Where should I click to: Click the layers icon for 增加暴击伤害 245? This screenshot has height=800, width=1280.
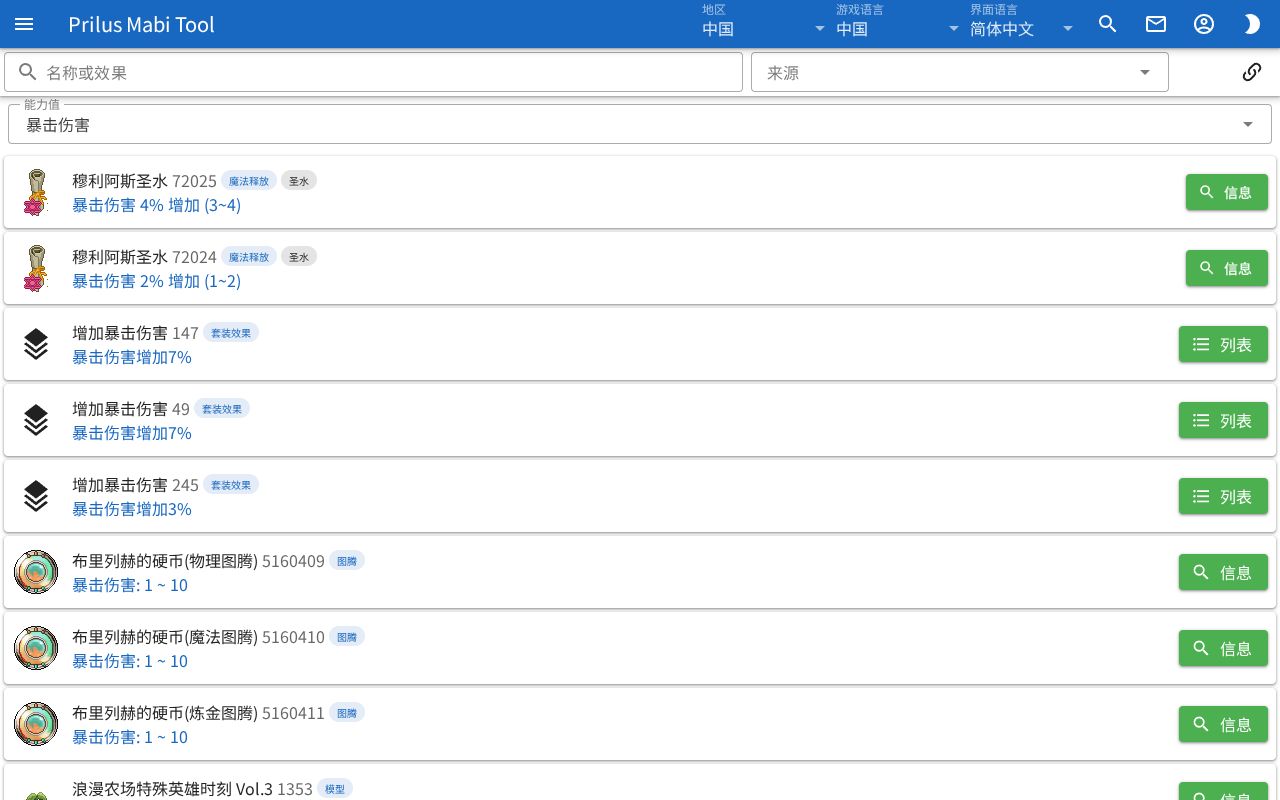click(x=36, y=496)
